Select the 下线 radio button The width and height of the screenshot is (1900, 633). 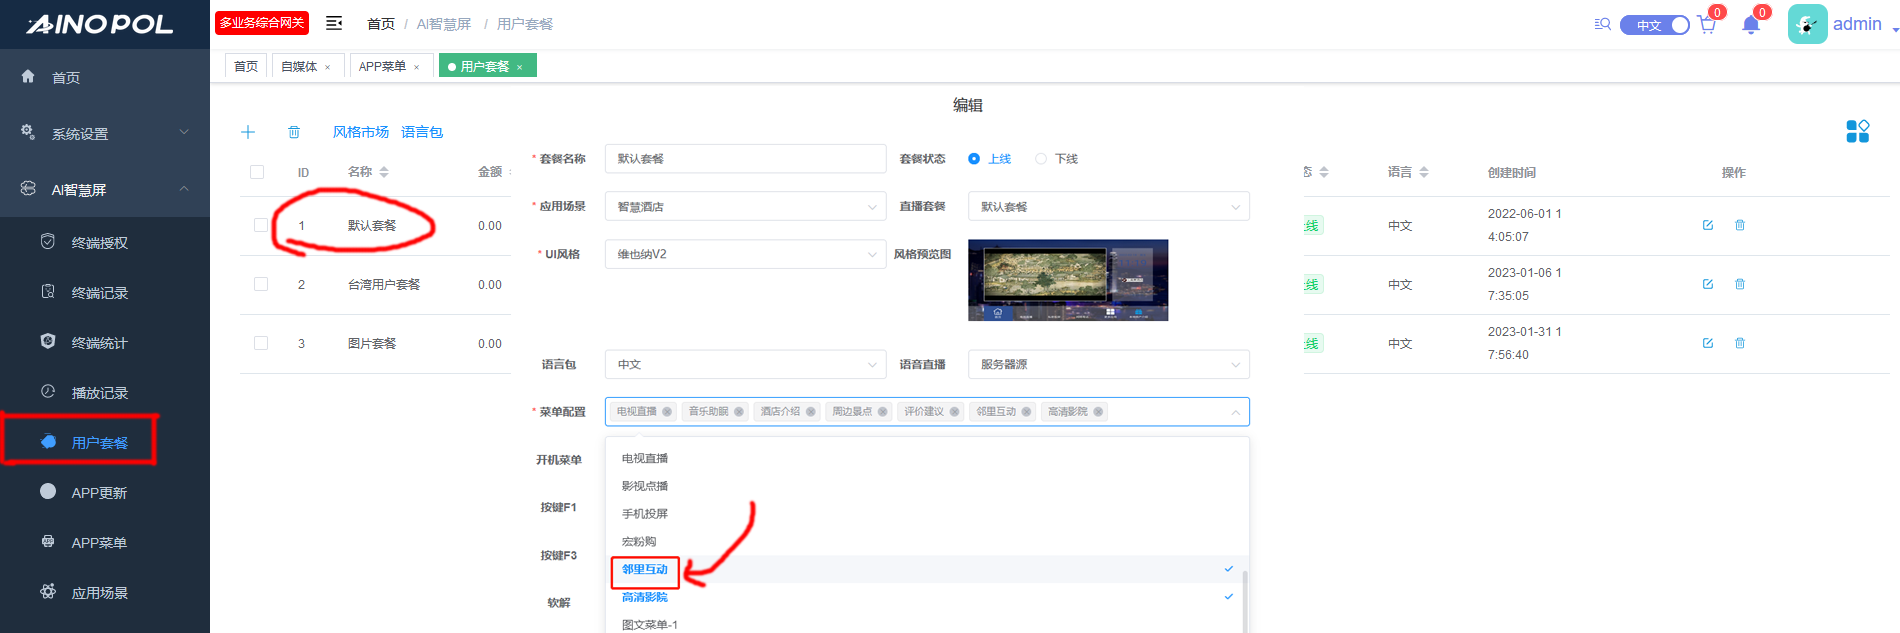coord(1041,159)
